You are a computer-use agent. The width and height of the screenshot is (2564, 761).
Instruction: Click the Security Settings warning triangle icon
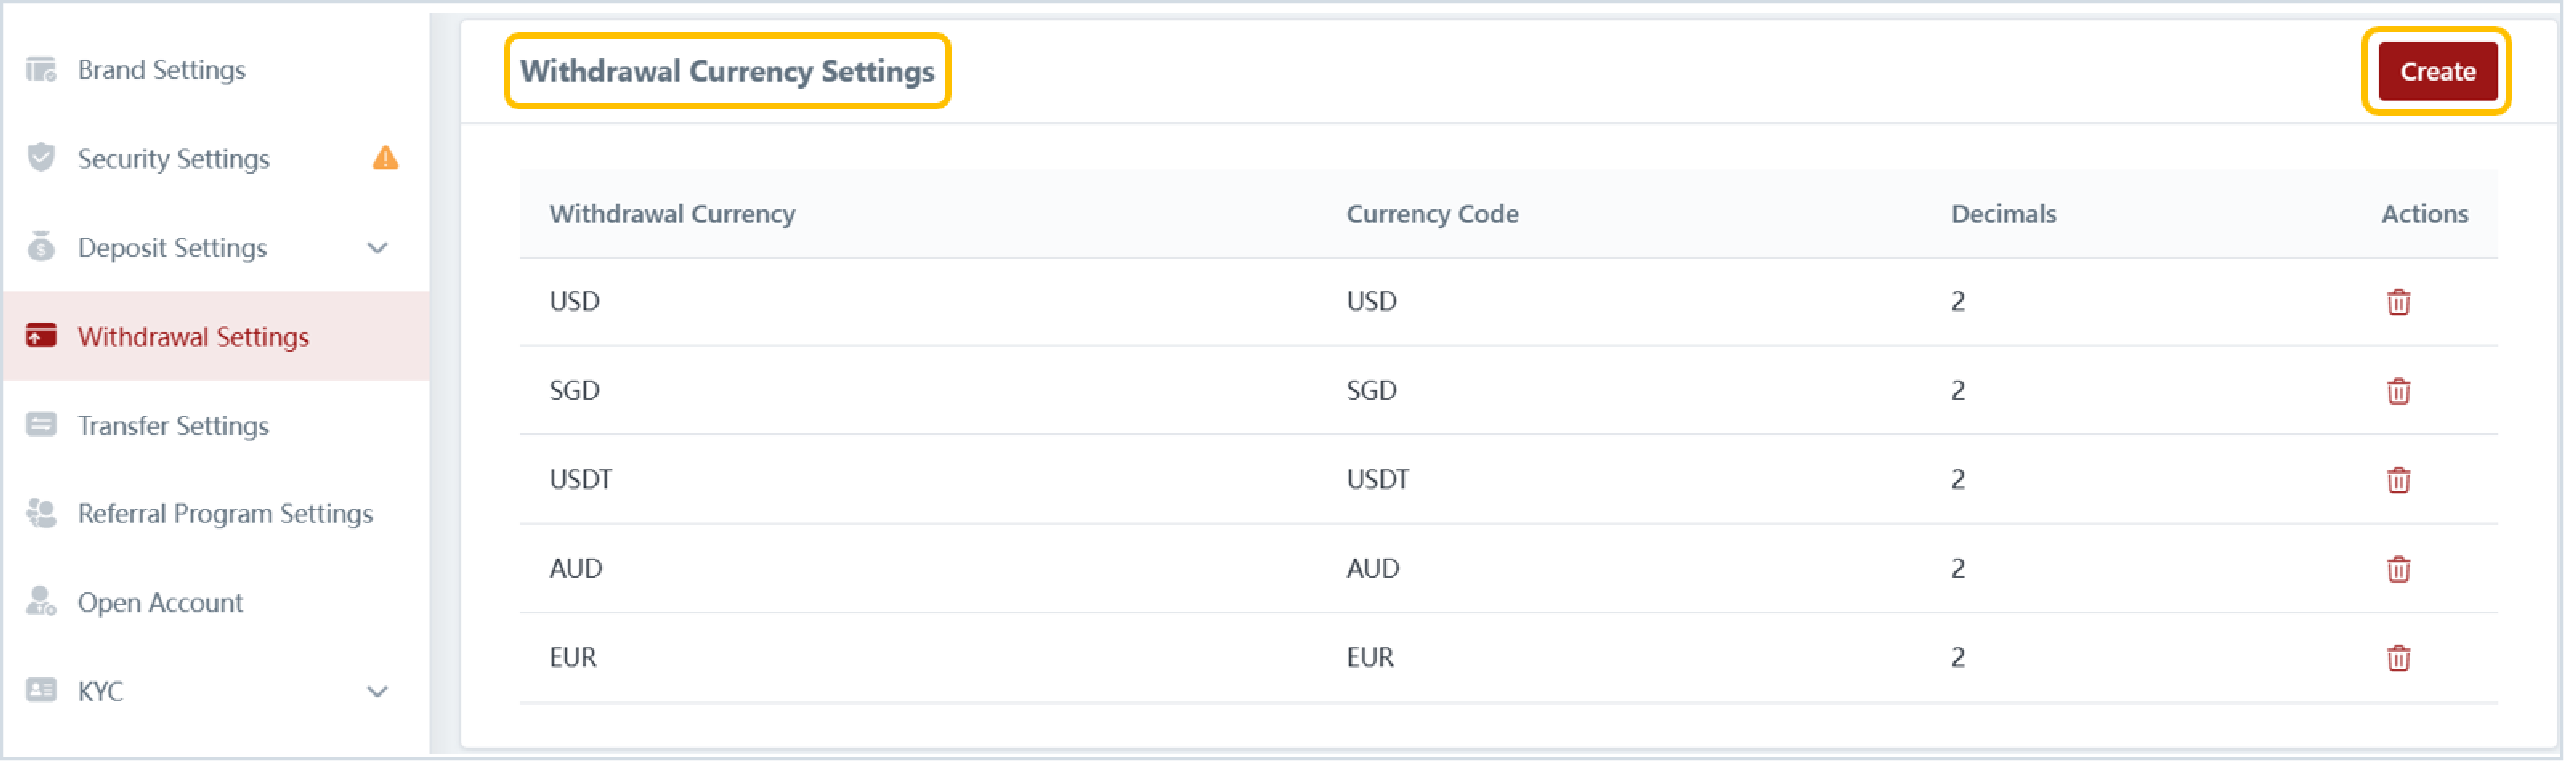point(385,158)
